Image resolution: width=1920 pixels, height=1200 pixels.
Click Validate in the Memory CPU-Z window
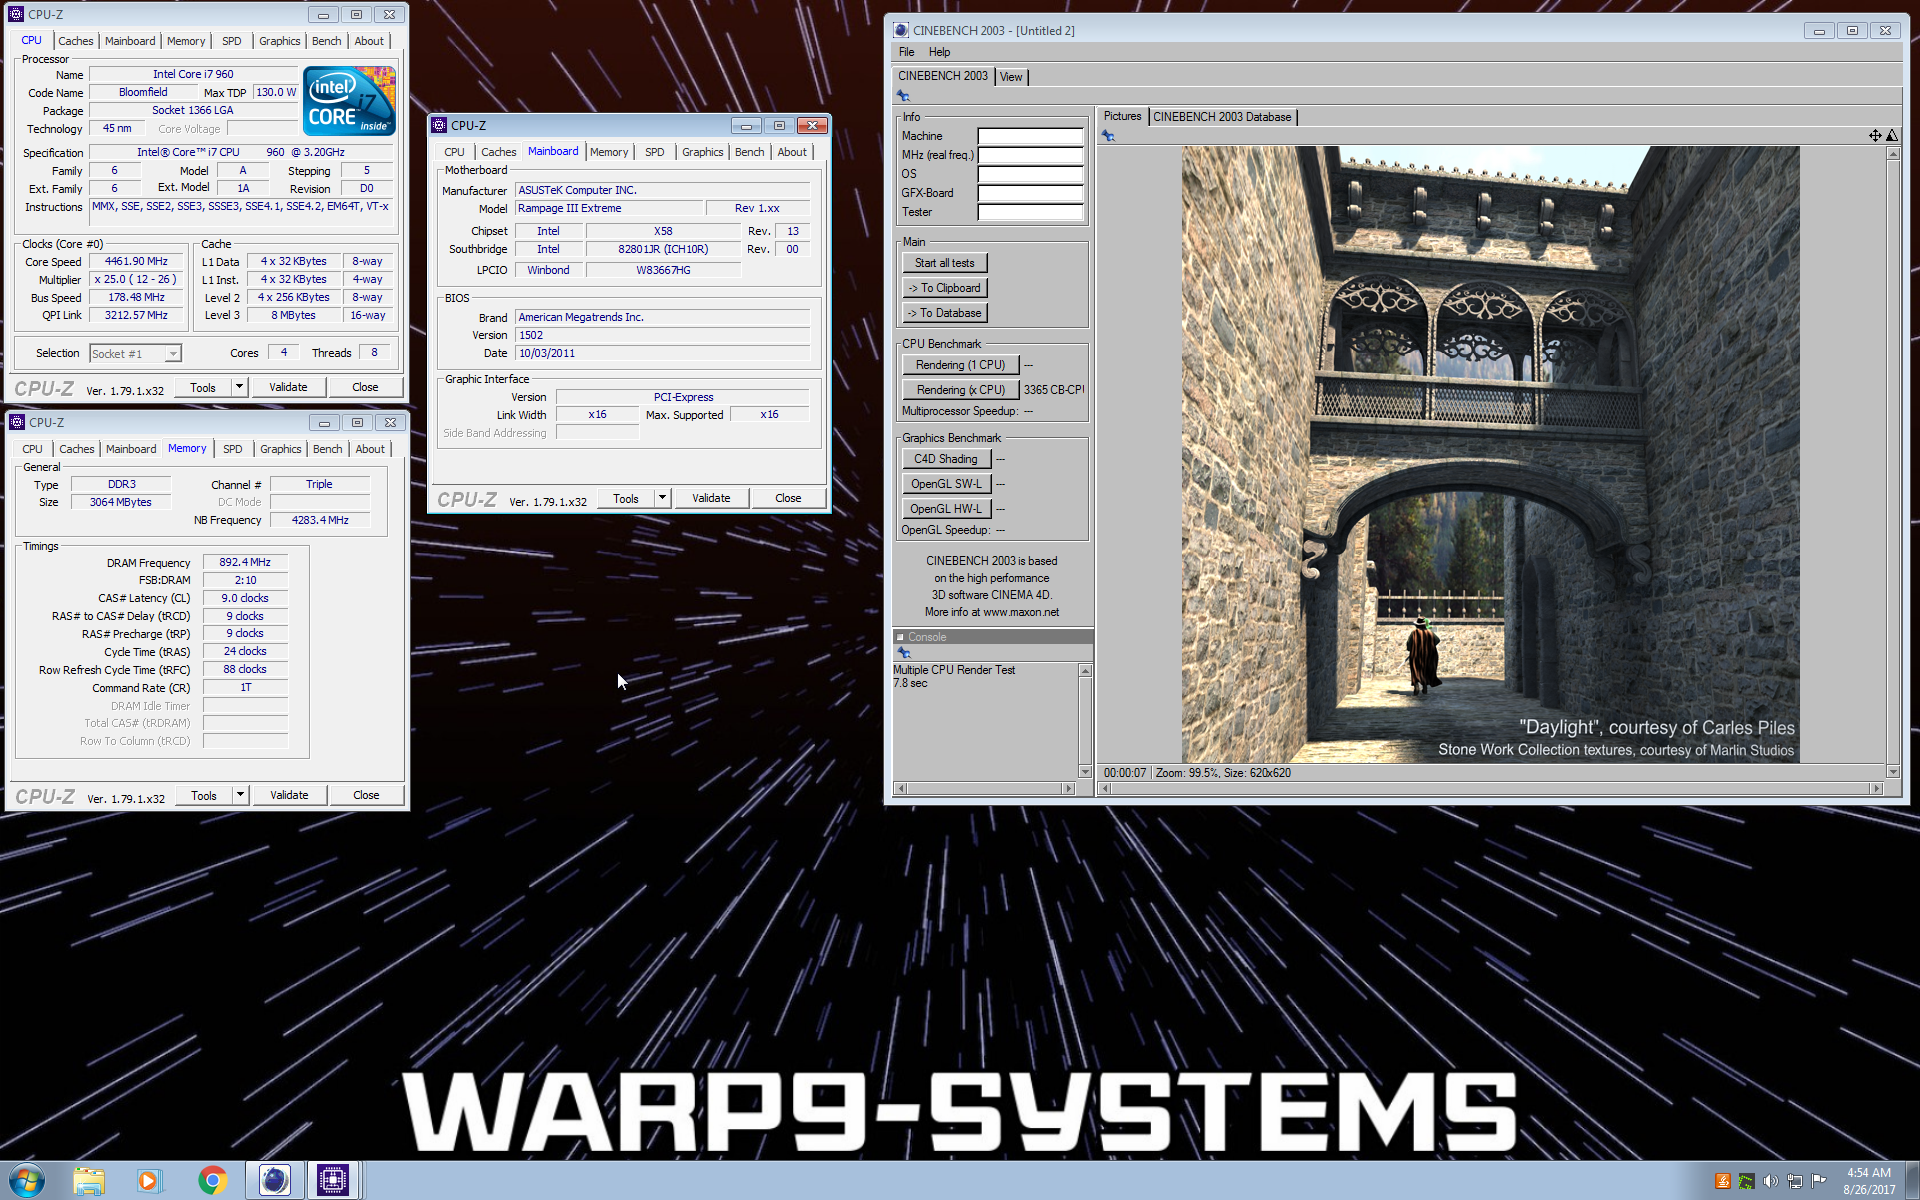point(289,795)
